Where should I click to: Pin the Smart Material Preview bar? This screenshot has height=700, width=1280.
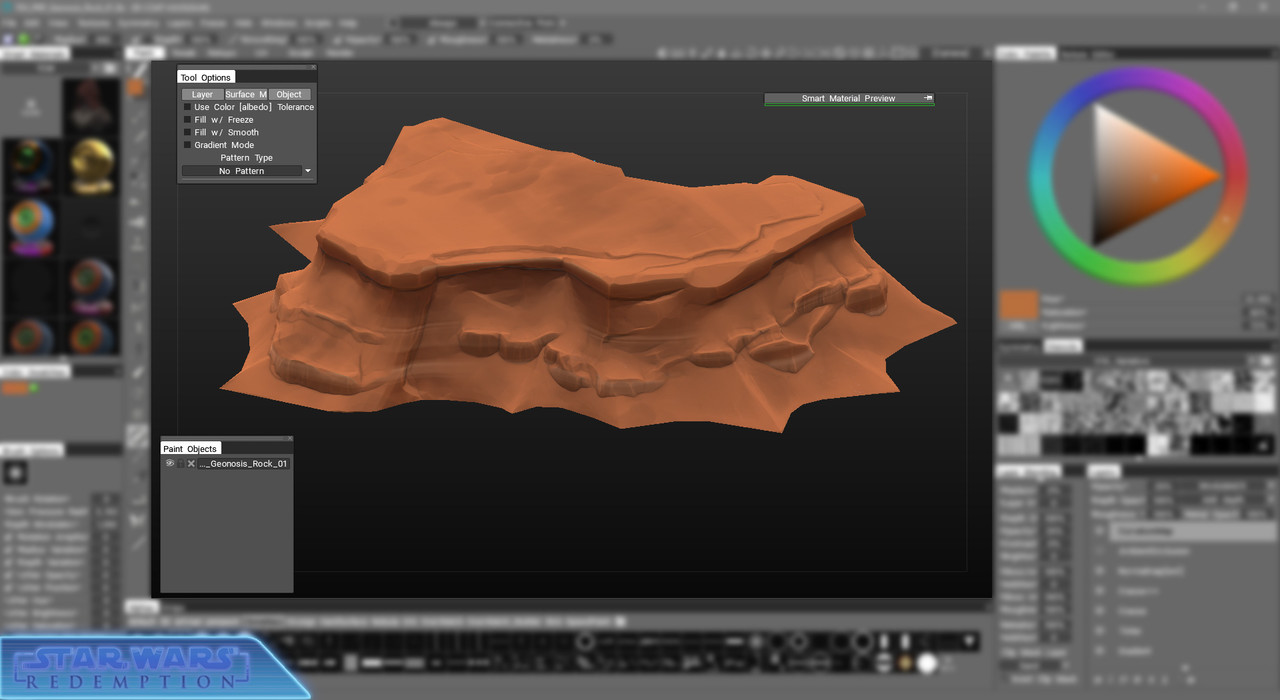tap(929, 98)
